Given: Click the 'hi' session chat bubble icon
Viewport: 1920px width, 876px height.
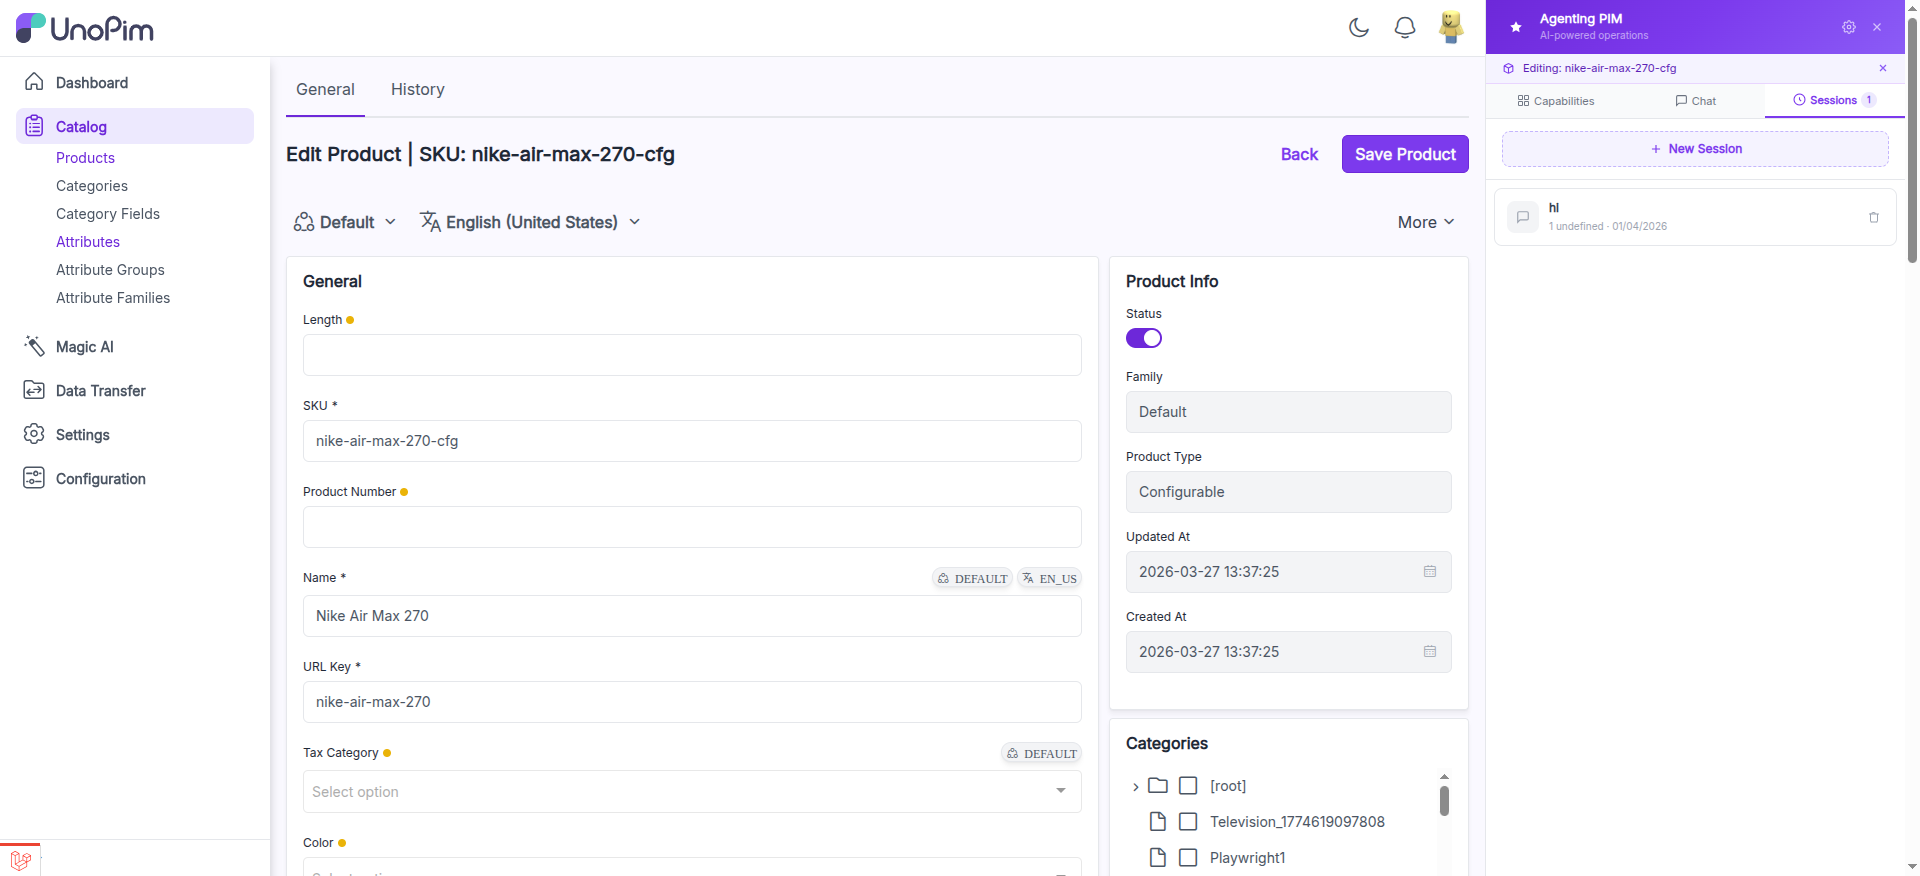Looking at the screenshot, I should pos(1523,216).
